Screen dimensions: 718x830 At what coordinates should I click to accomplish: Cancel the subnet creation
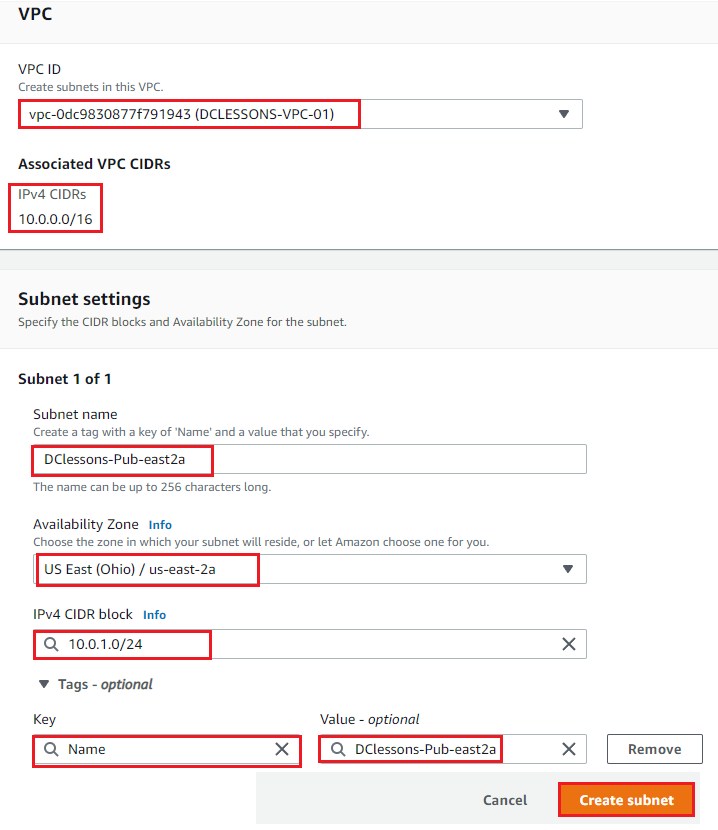[505, 800]
